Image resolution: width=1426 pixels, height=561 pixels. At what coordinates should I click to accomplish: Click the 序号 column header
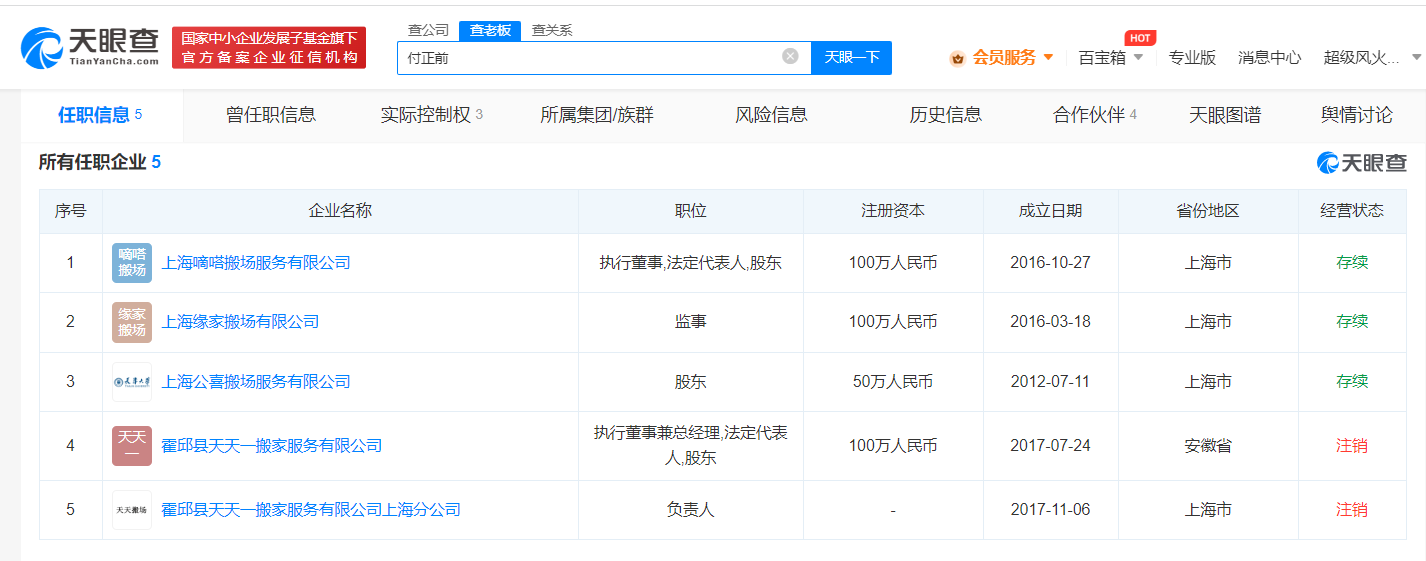[x=70, y=211]
